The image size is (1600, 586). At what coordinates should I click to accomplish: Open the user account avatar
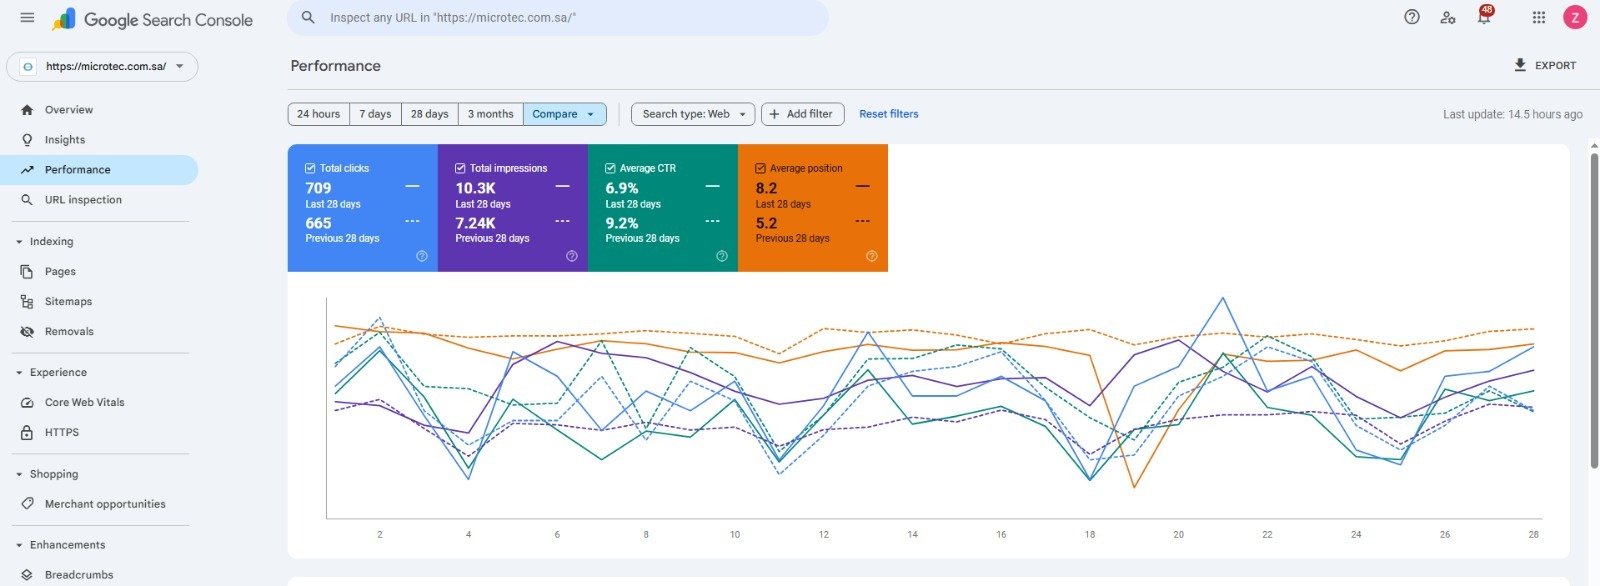point(1574,17)
